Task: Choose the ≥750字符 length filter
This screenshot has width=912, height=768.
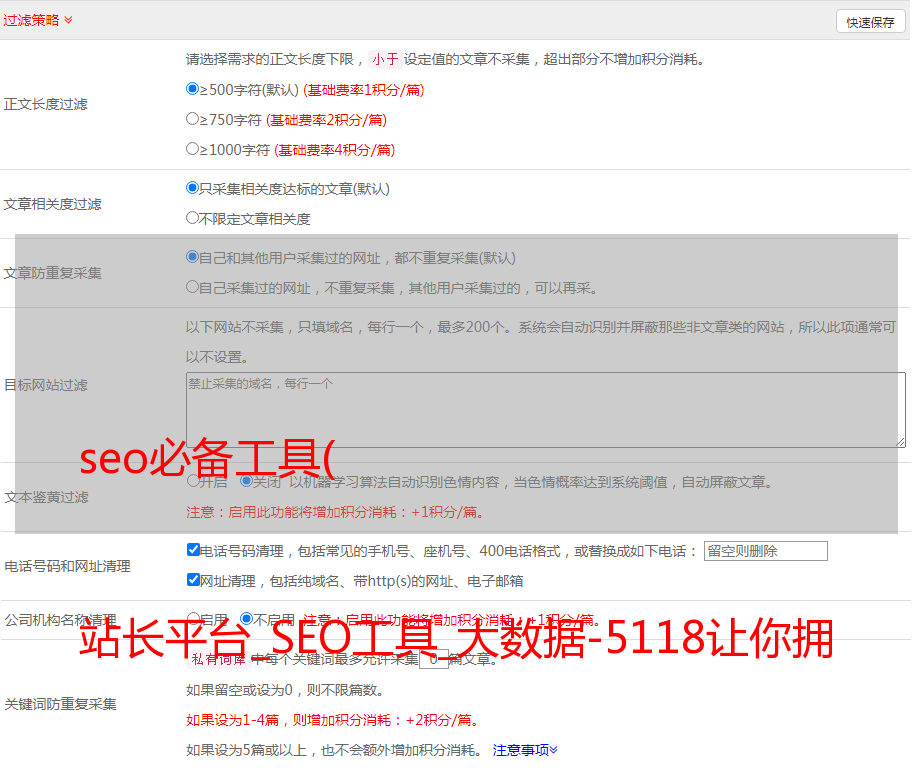Action: tap(192, 119)
